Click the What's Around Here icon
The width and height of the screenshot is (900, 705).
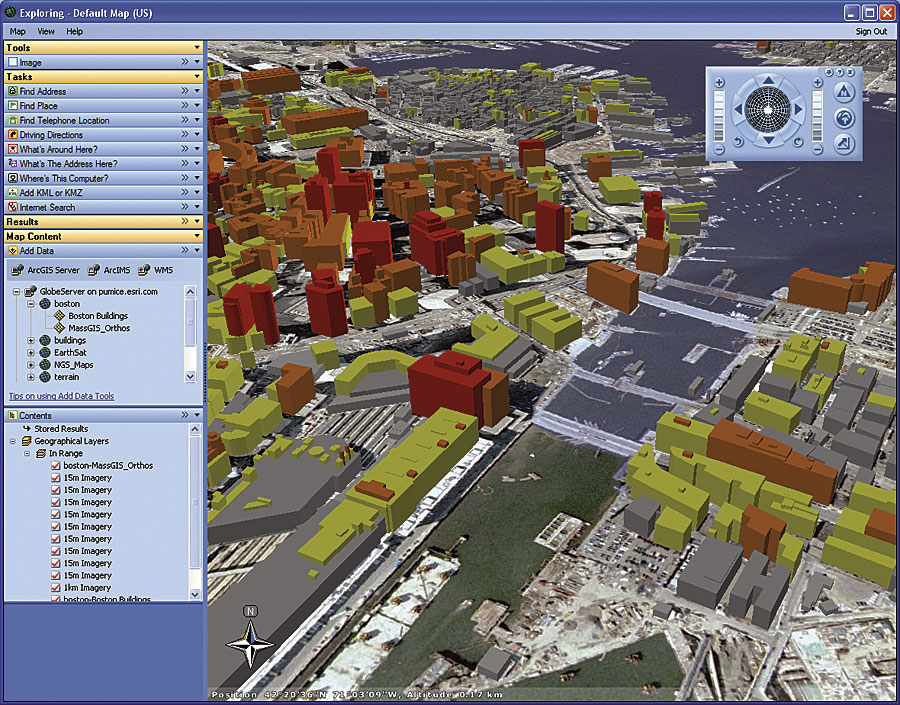[x=13, y=149]
